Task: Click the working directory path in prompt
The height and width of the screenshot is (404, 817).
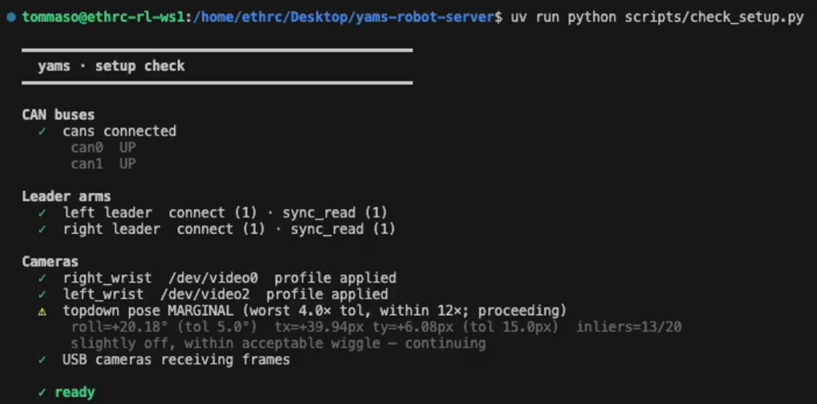Action: pyautogui.click(x=343, y=18)
